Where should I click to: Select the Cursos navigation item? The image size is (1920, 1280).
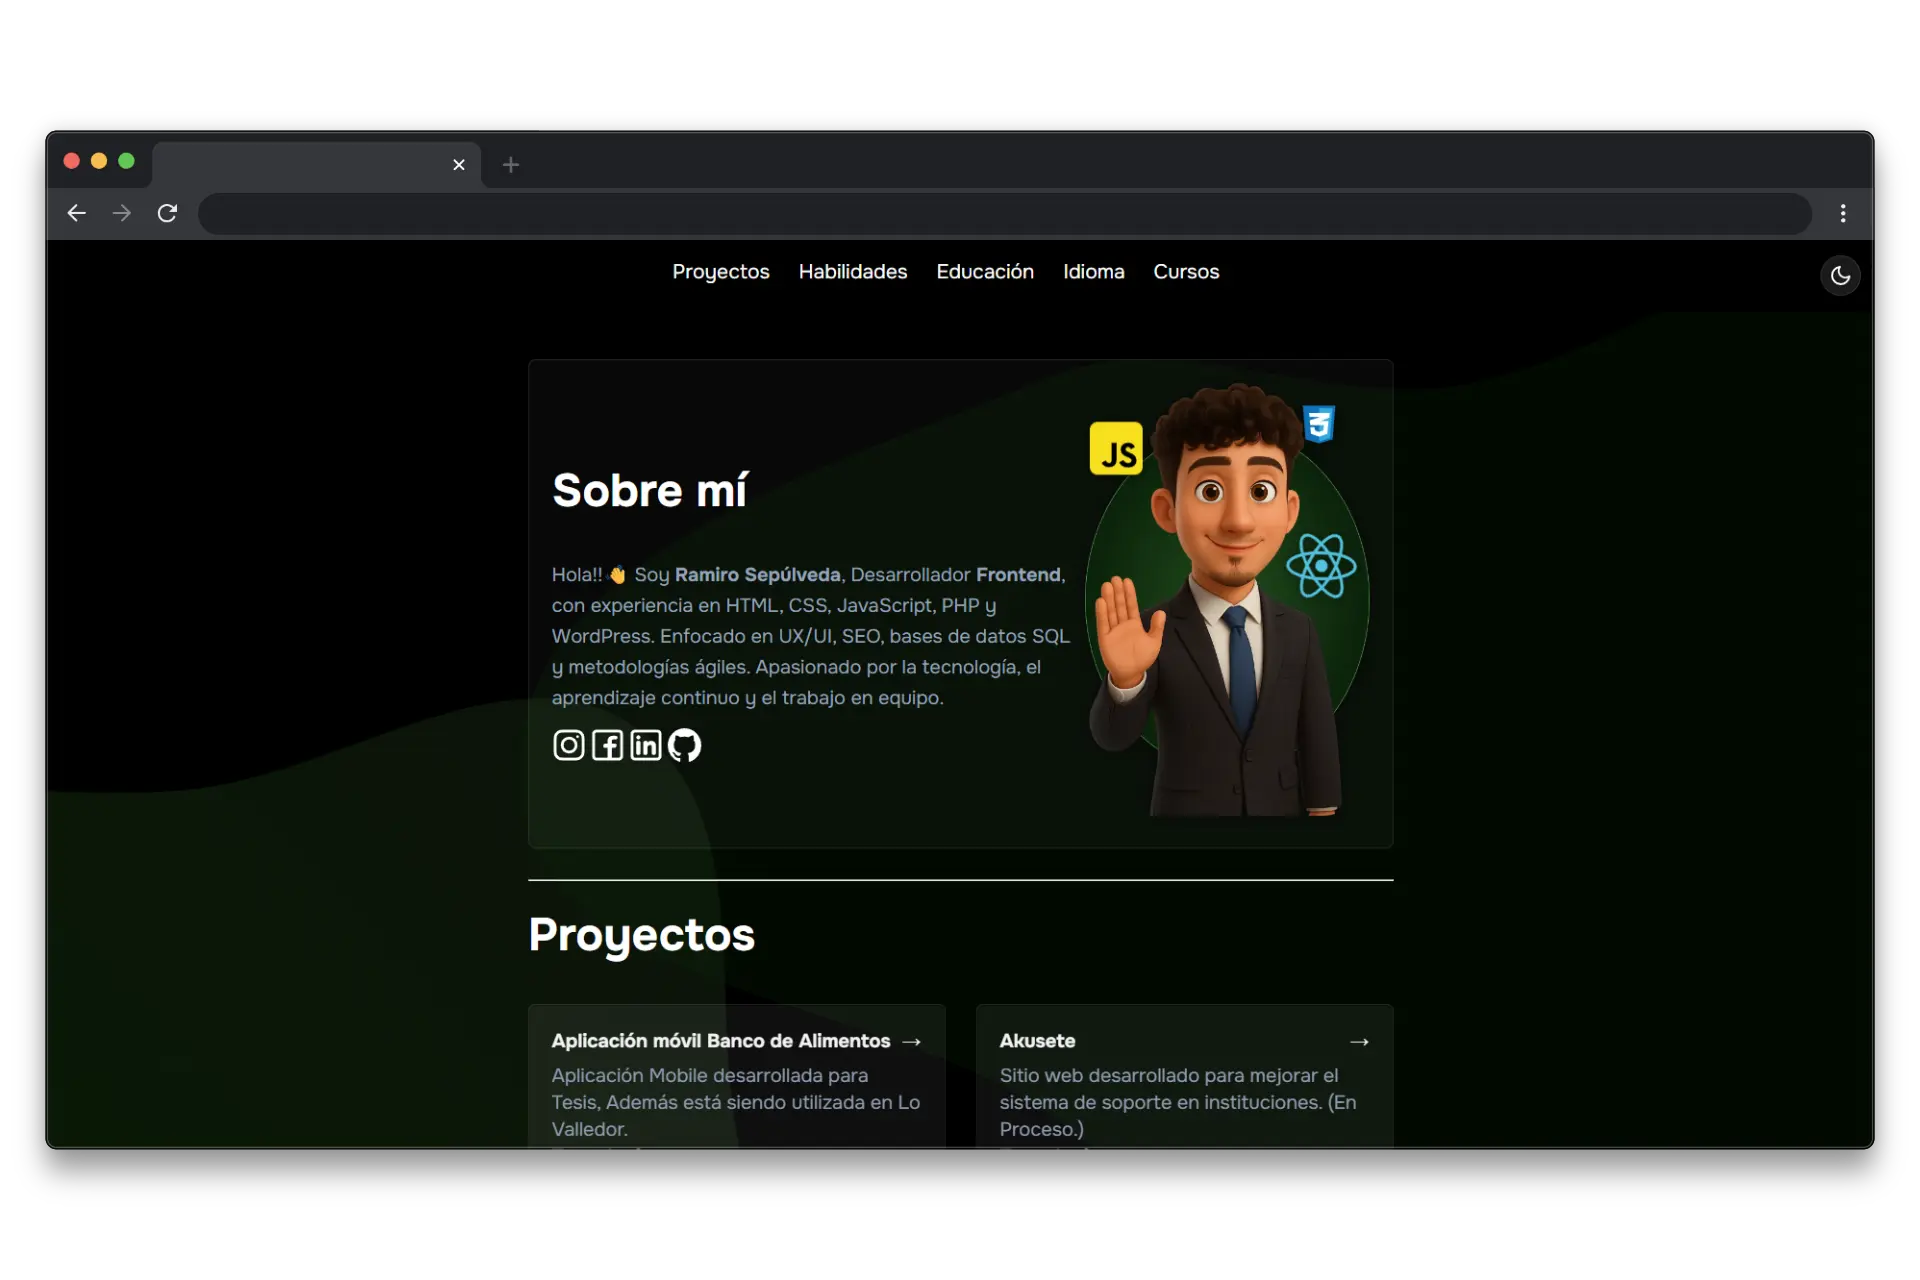click(x=1186, y=271)
